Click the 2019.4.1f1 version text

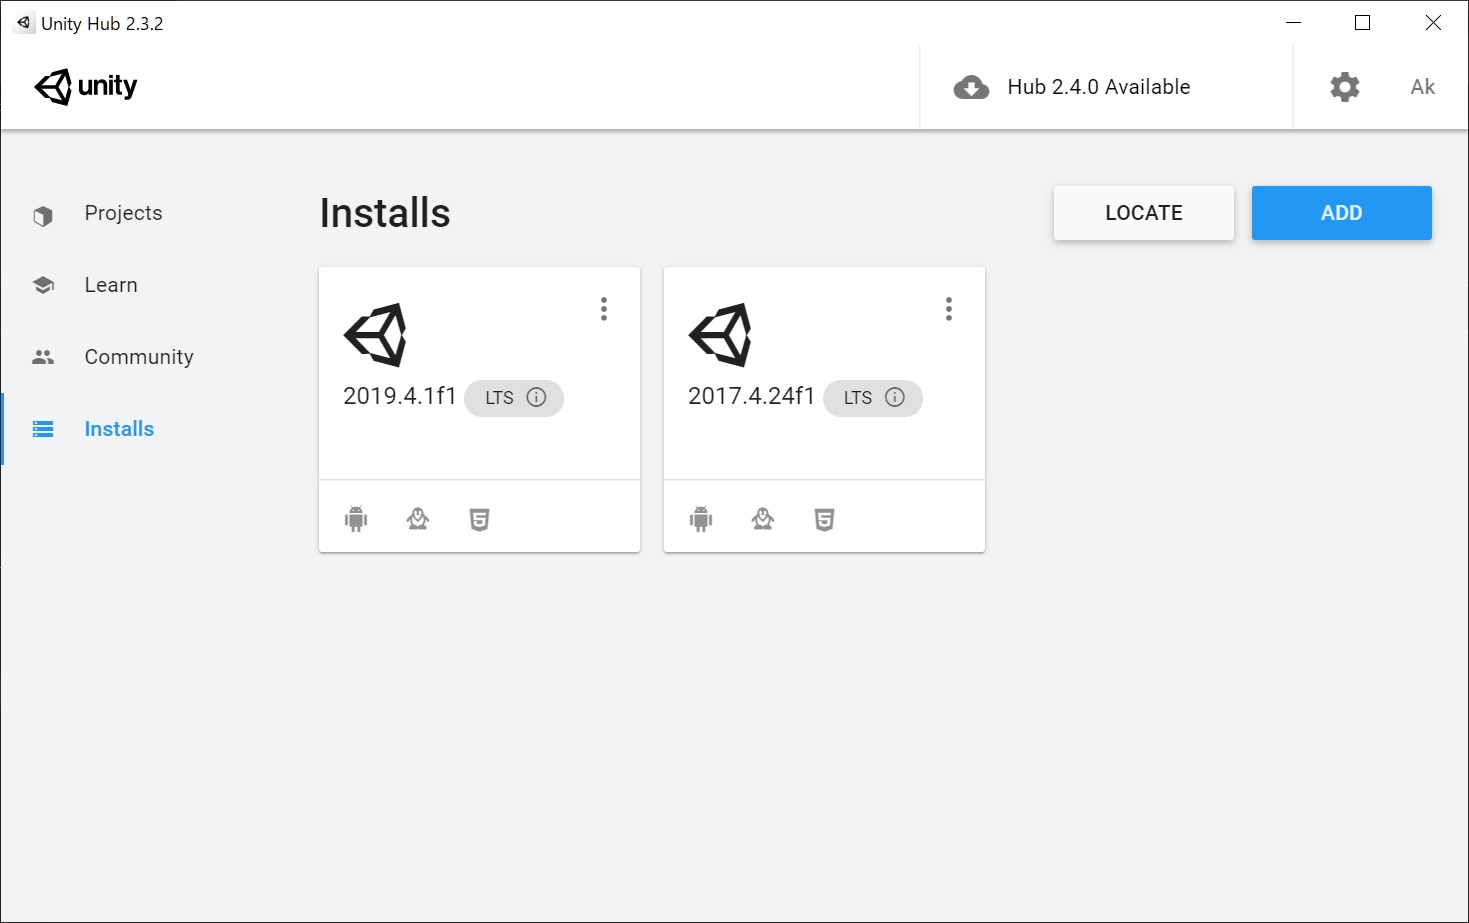pos(400,396)
